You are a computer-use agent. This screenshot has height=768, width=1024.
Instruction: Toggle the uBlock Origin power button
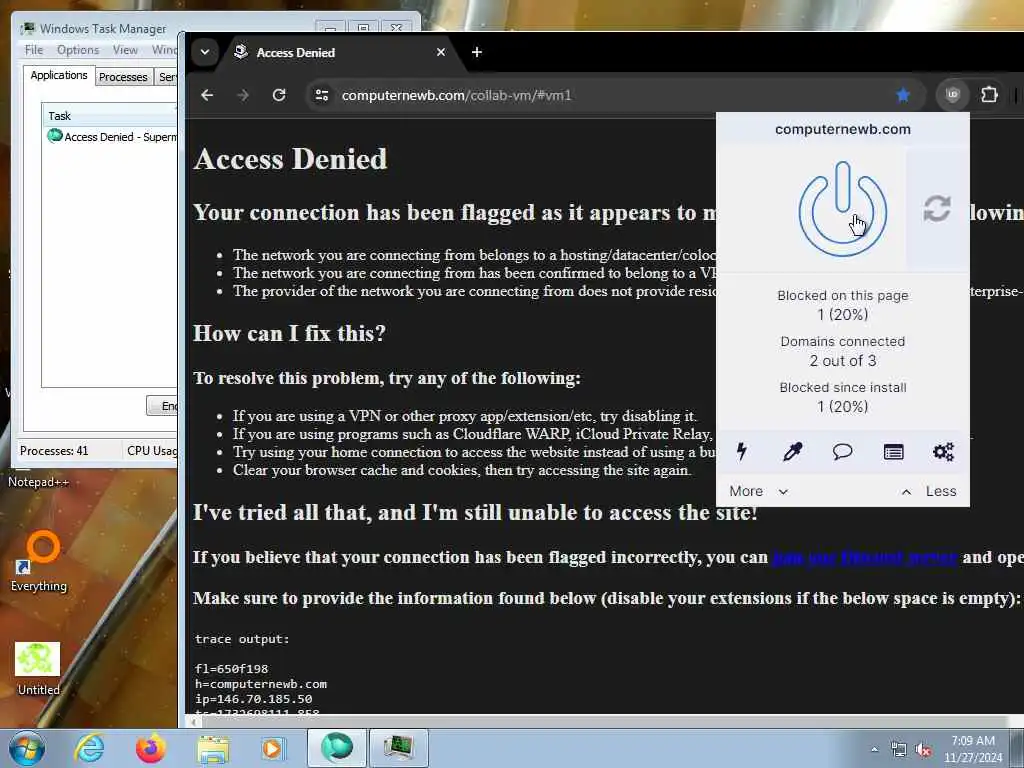tap(842, 209)
